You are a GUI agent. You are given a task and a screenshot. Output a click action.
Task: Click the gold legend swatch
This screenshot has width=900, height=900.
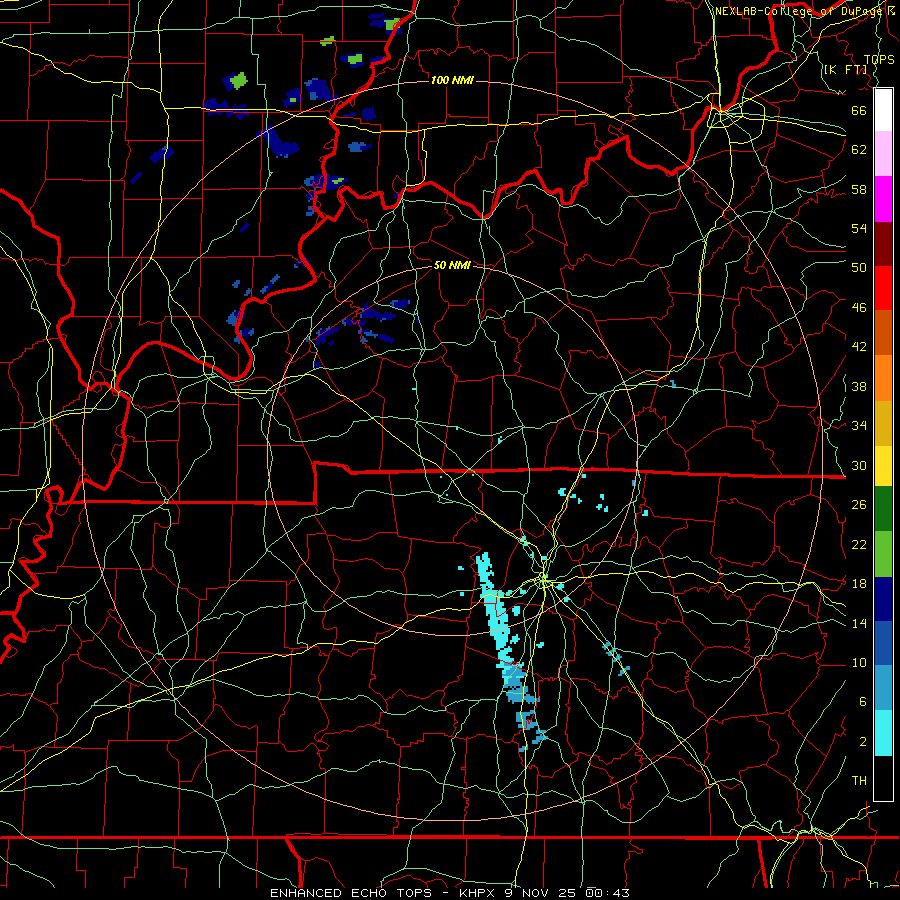click(883, 423)
